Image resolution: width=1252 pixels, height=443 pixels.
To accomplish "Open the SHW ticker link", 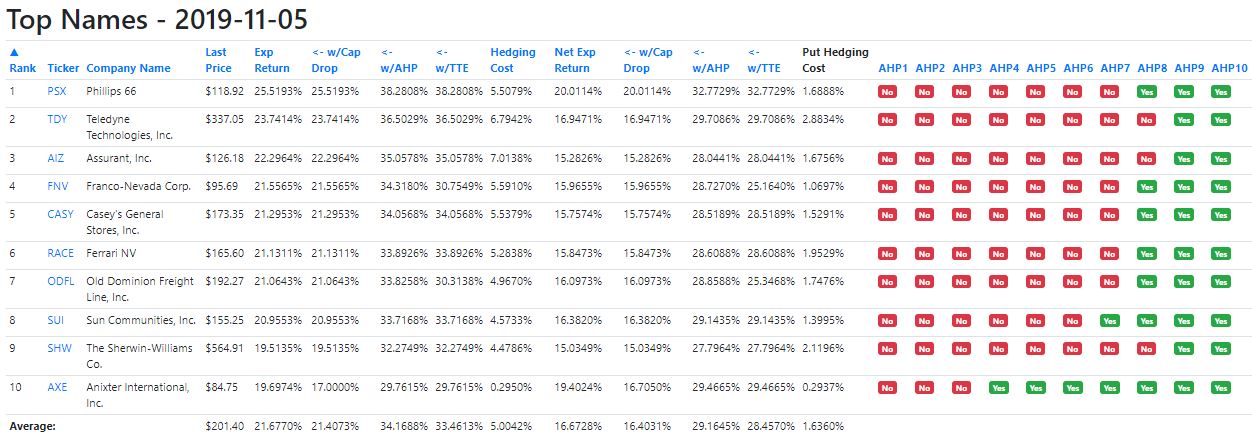I will [x=58, y=348].
